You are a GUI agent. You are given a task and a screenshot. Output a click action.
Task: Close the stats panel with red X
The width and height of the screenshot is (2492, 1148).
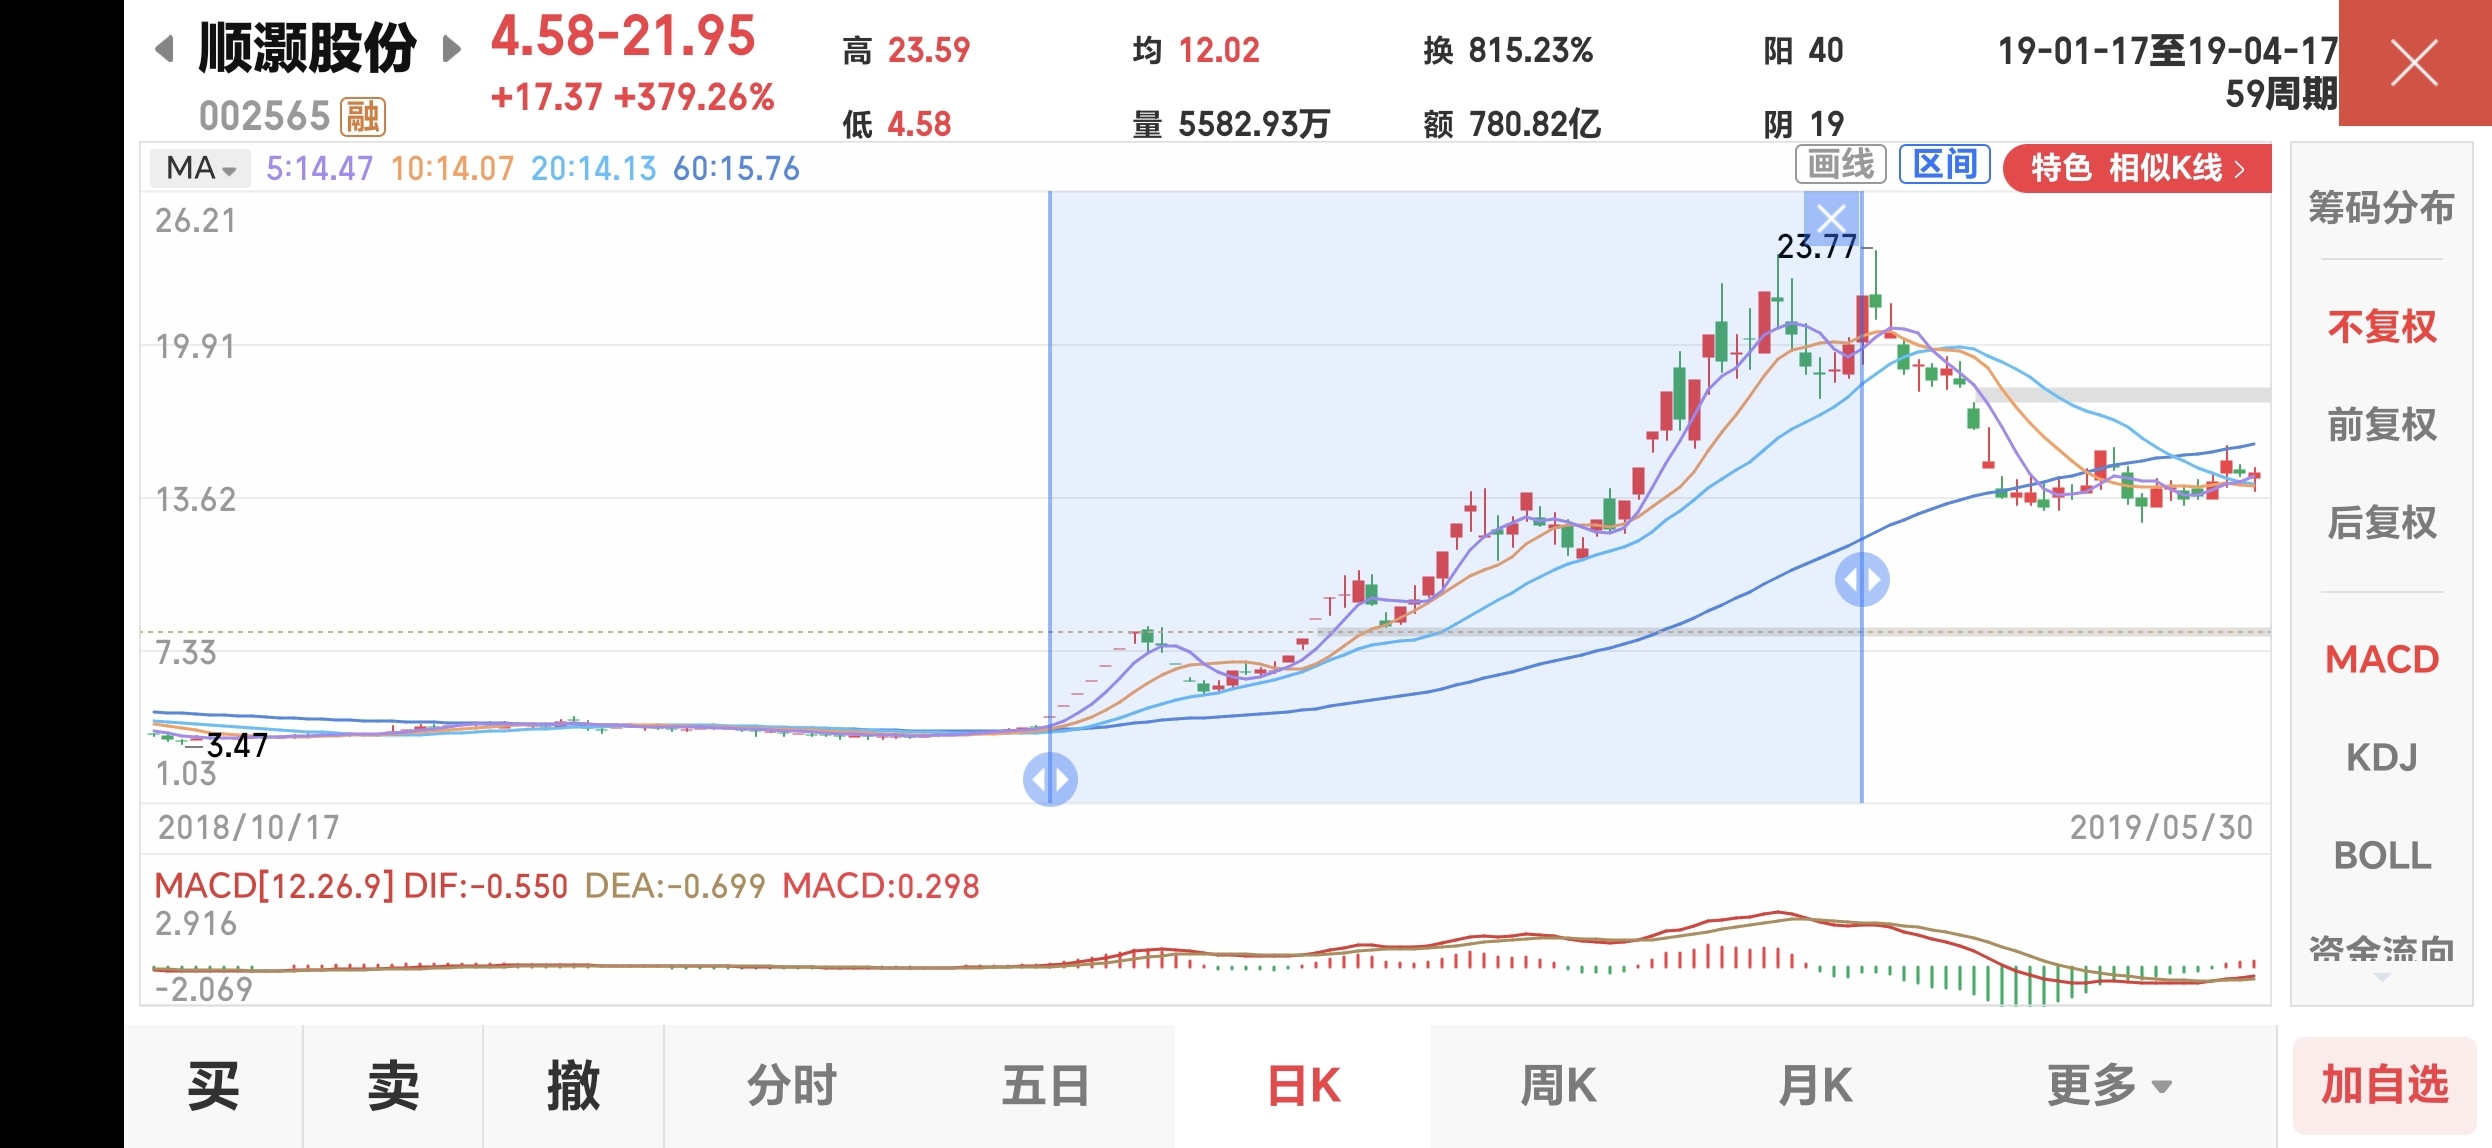2414,63
